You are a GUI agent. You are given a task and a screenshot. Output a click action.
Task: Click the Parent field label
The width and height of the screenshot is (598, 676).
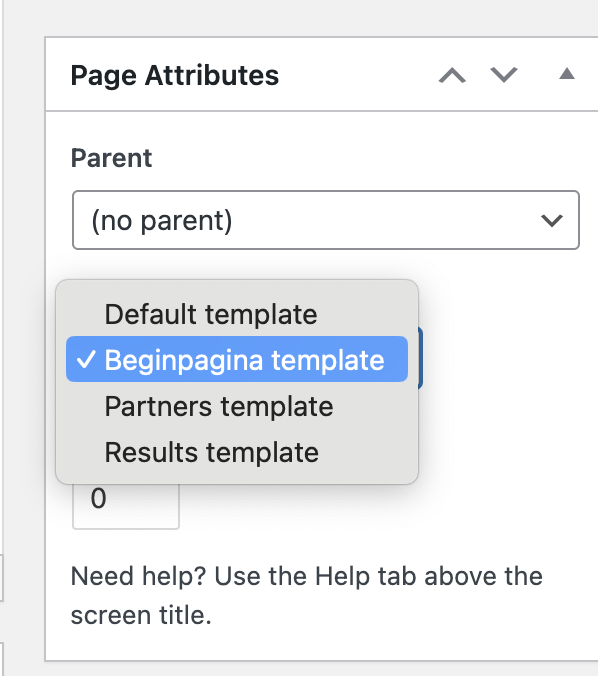tap(111, 158)
